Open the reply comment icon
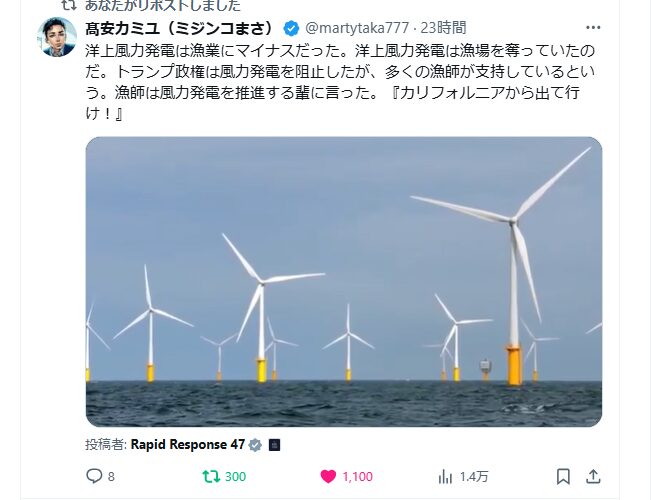The image size is (651, 500). click(x=94, y=476)
